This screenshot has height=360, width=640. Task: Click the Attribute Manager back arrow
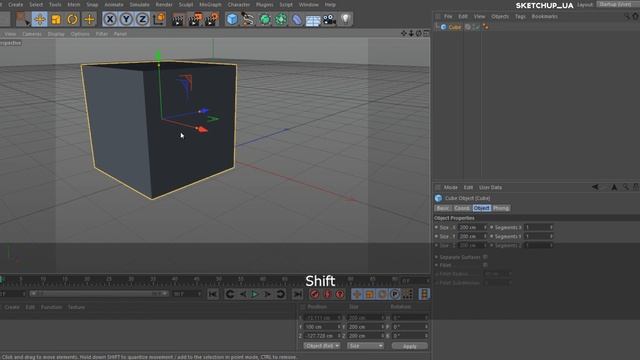(596, 187)
